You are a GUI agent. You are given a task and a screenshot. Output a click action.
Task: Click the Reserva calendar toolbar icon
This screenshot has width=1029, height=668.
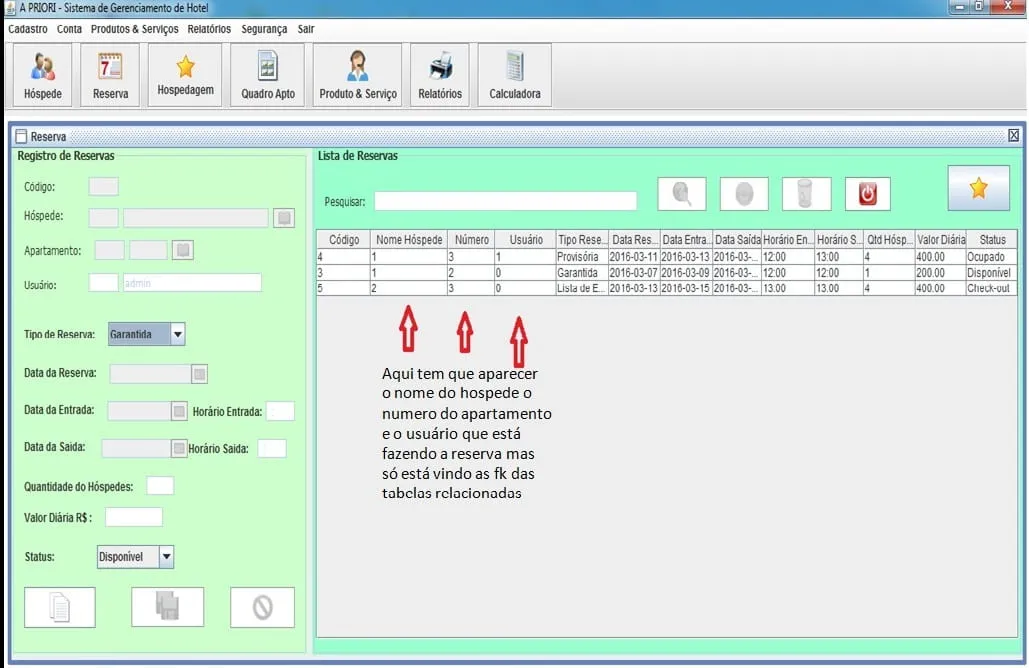[110, 76]
